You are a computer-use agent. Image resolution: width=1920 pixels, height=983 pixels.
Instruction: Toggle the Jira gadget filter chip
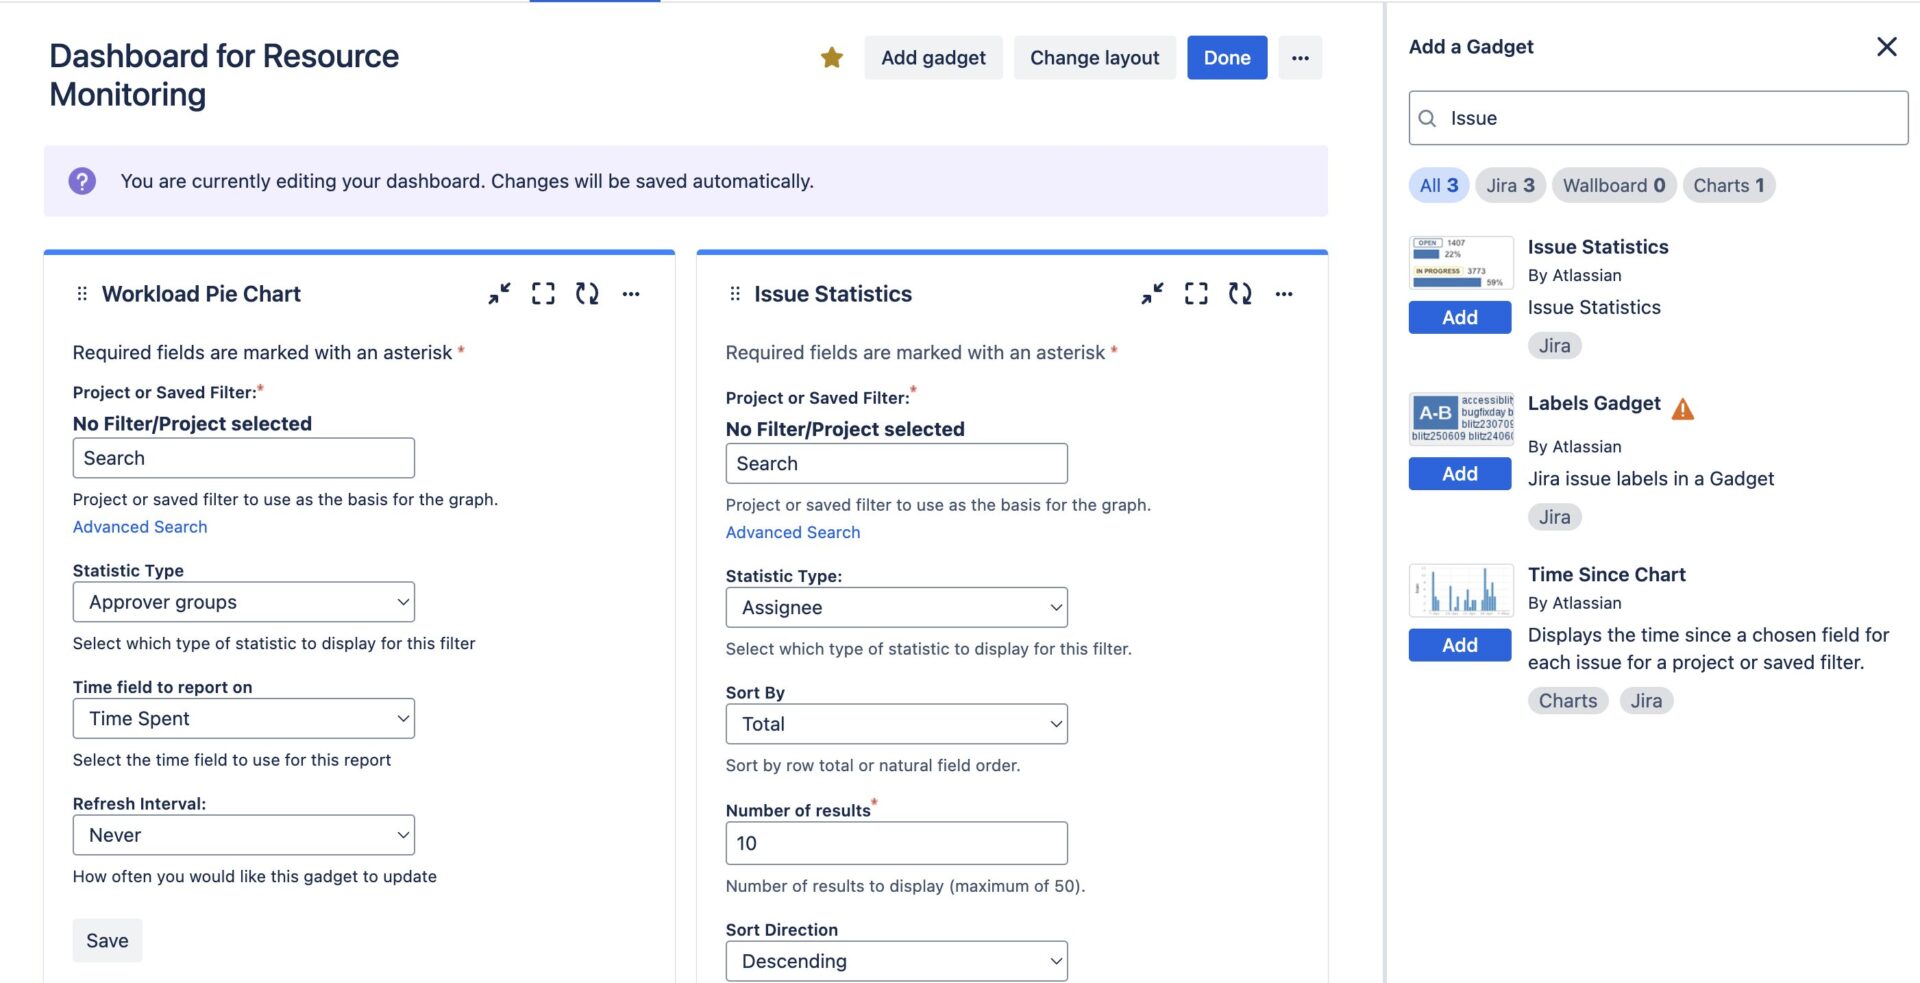coord(1510,185)
